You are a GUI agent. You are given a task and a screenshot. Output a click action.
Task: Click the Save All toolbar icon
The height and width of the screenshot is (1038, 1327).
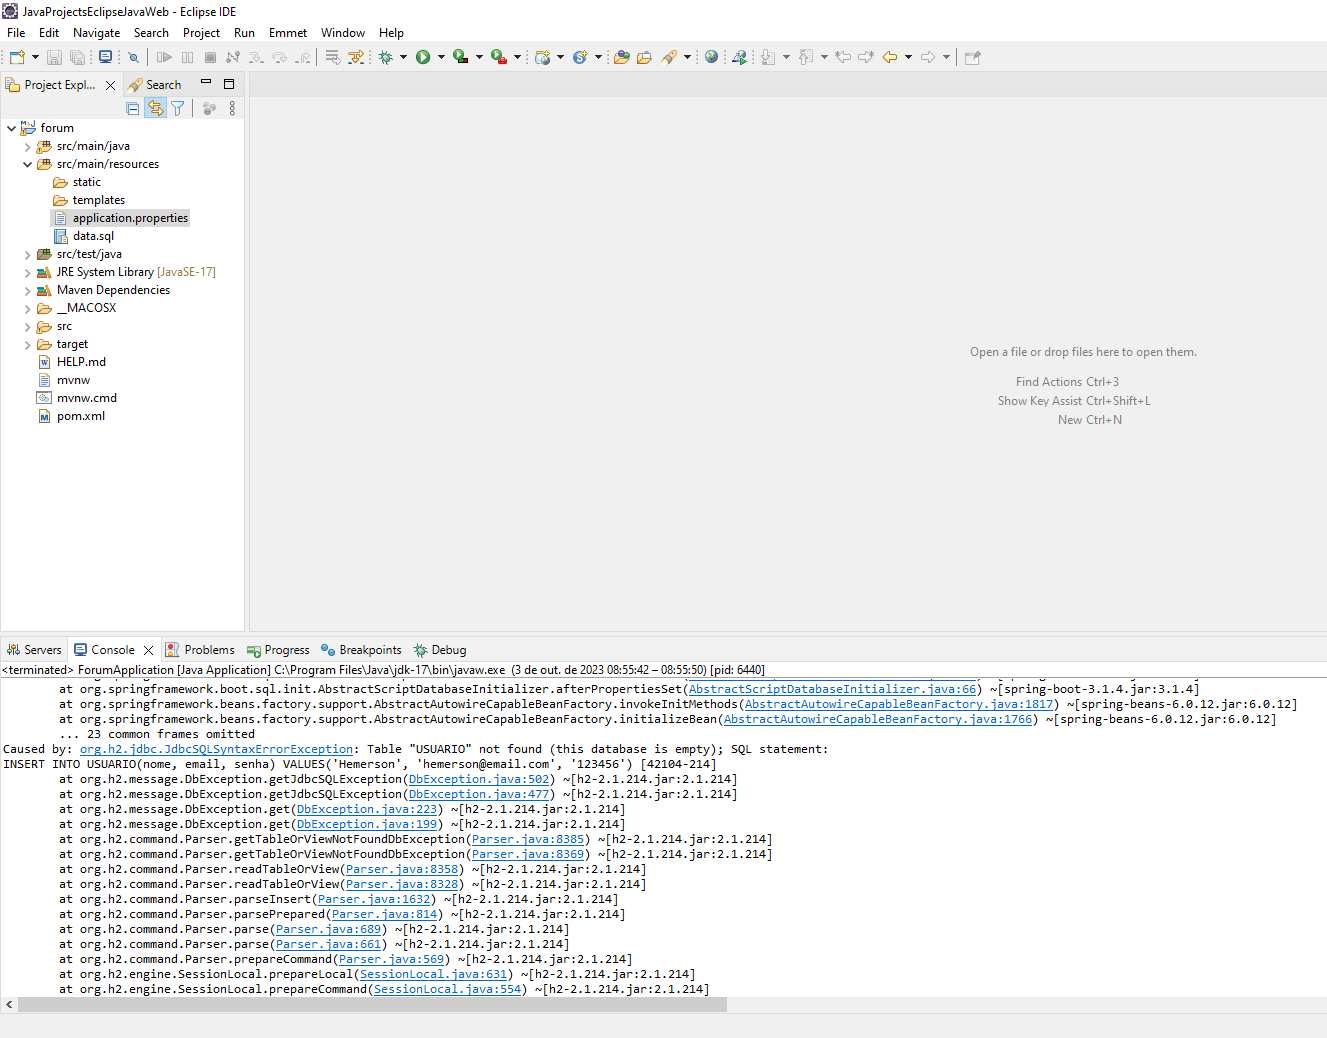[x=77, y=57]
